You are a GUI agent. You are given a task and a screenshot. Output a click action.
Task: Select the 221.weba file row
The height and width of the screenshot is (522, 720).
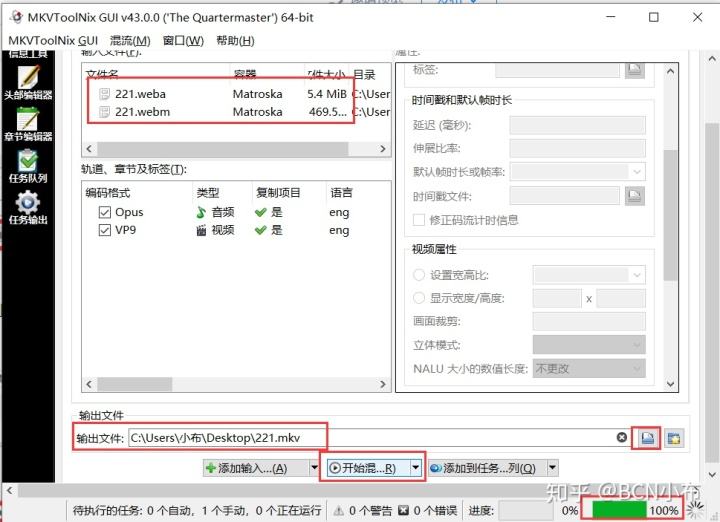(236, 94)
